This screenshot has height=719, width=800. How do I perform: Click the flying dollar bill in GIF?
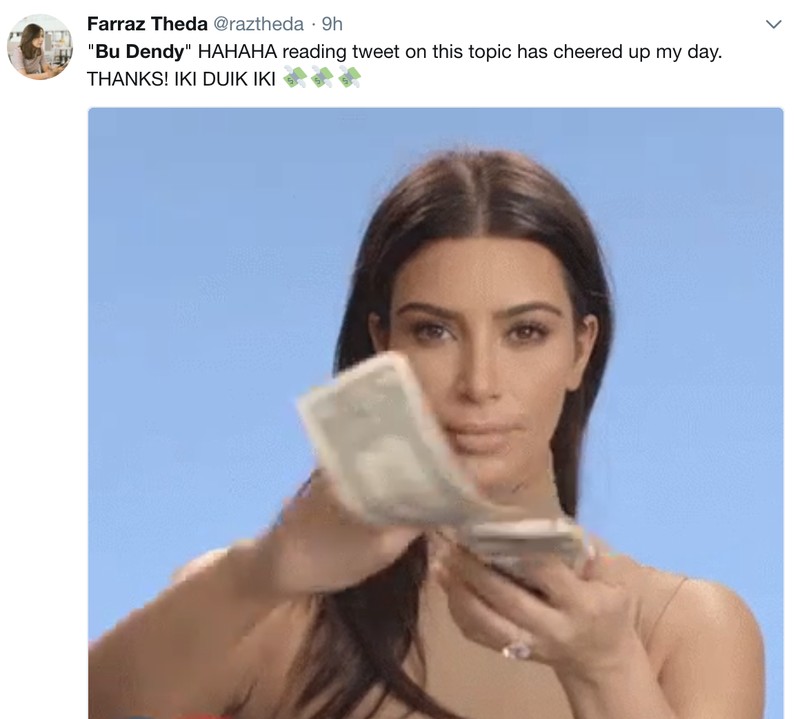390,440
